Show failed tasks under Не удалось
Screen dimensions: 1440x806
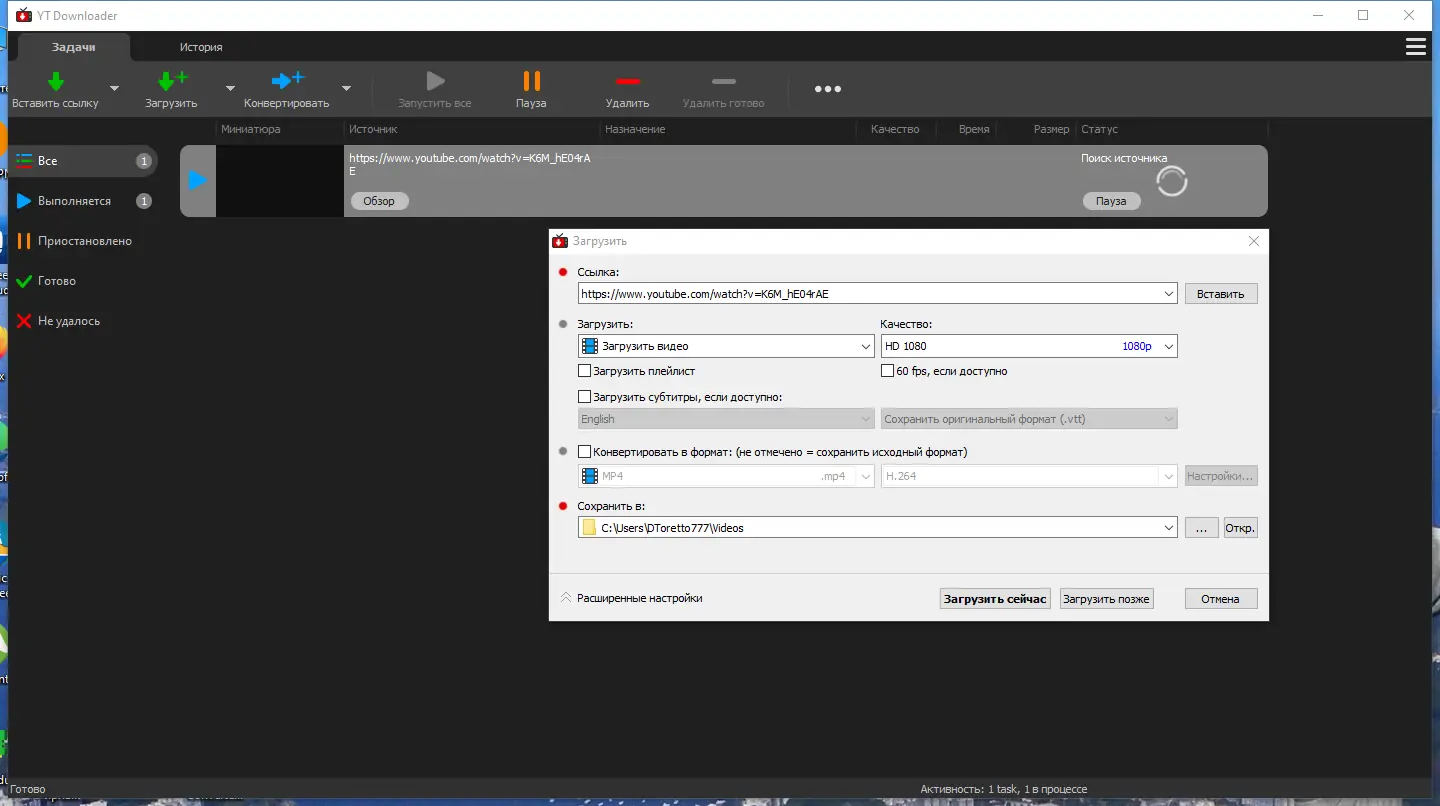tap(84, 321)
